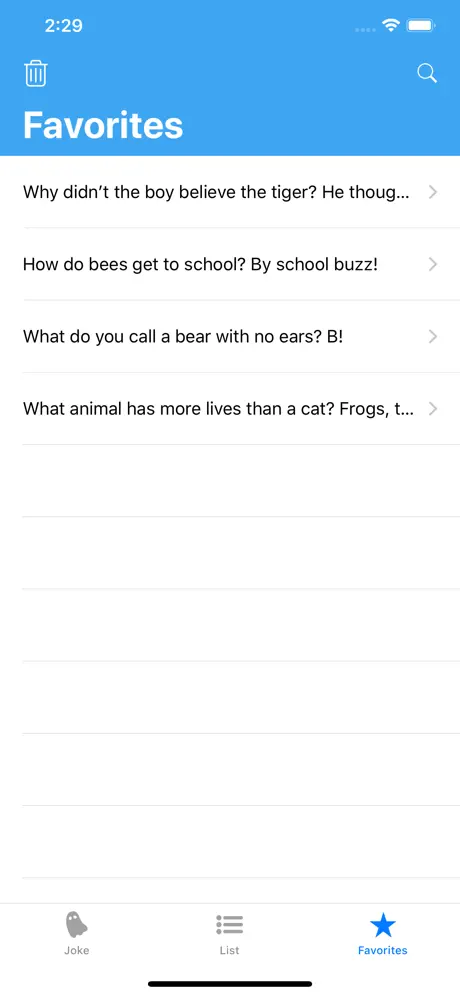
Task: Open the bees school buzz joke
Action: pos(230,264)
